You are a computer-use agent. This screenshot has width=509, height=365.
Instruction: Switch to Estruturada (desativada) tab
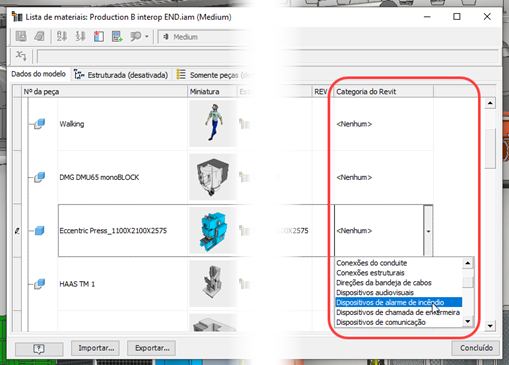click(x=121, y=75)
